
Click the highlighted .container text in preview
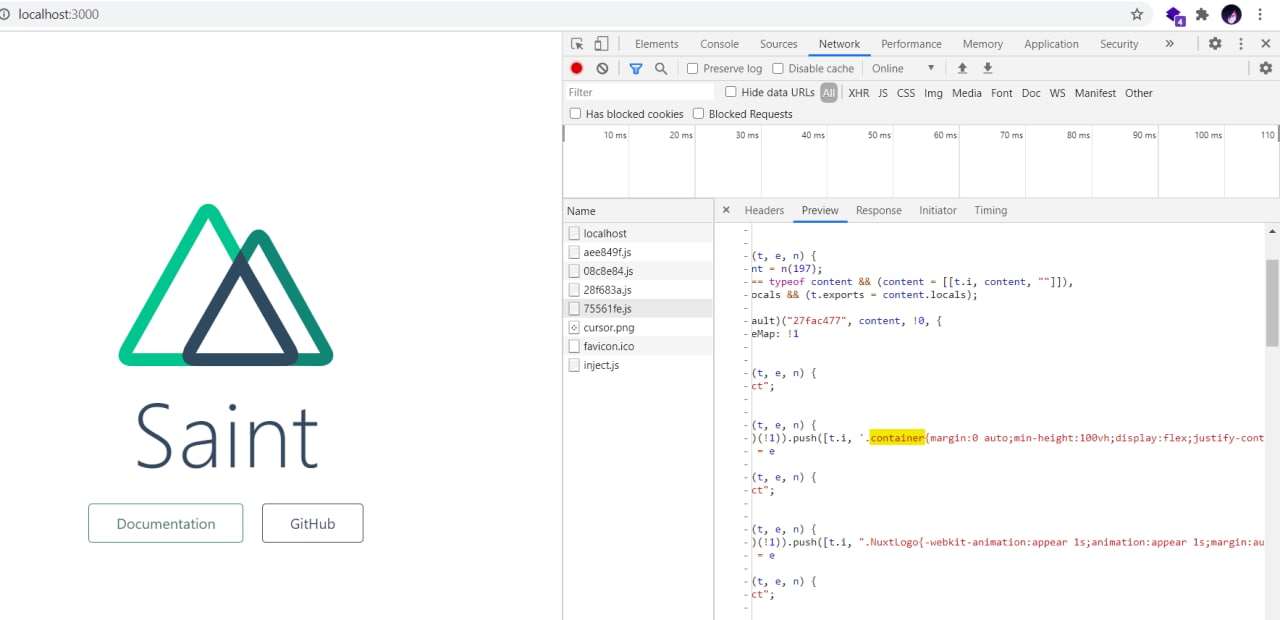[x=897, y=438]
